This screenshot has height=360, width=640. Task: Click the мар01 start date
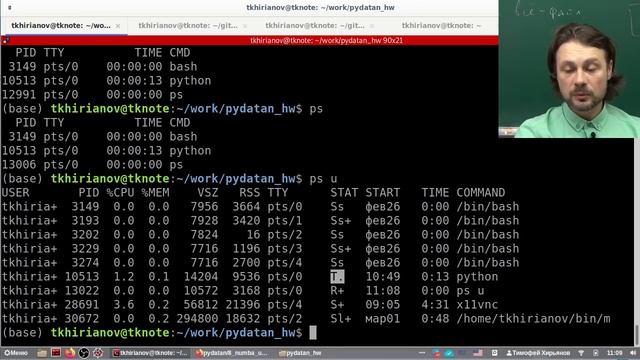(383, 318)
